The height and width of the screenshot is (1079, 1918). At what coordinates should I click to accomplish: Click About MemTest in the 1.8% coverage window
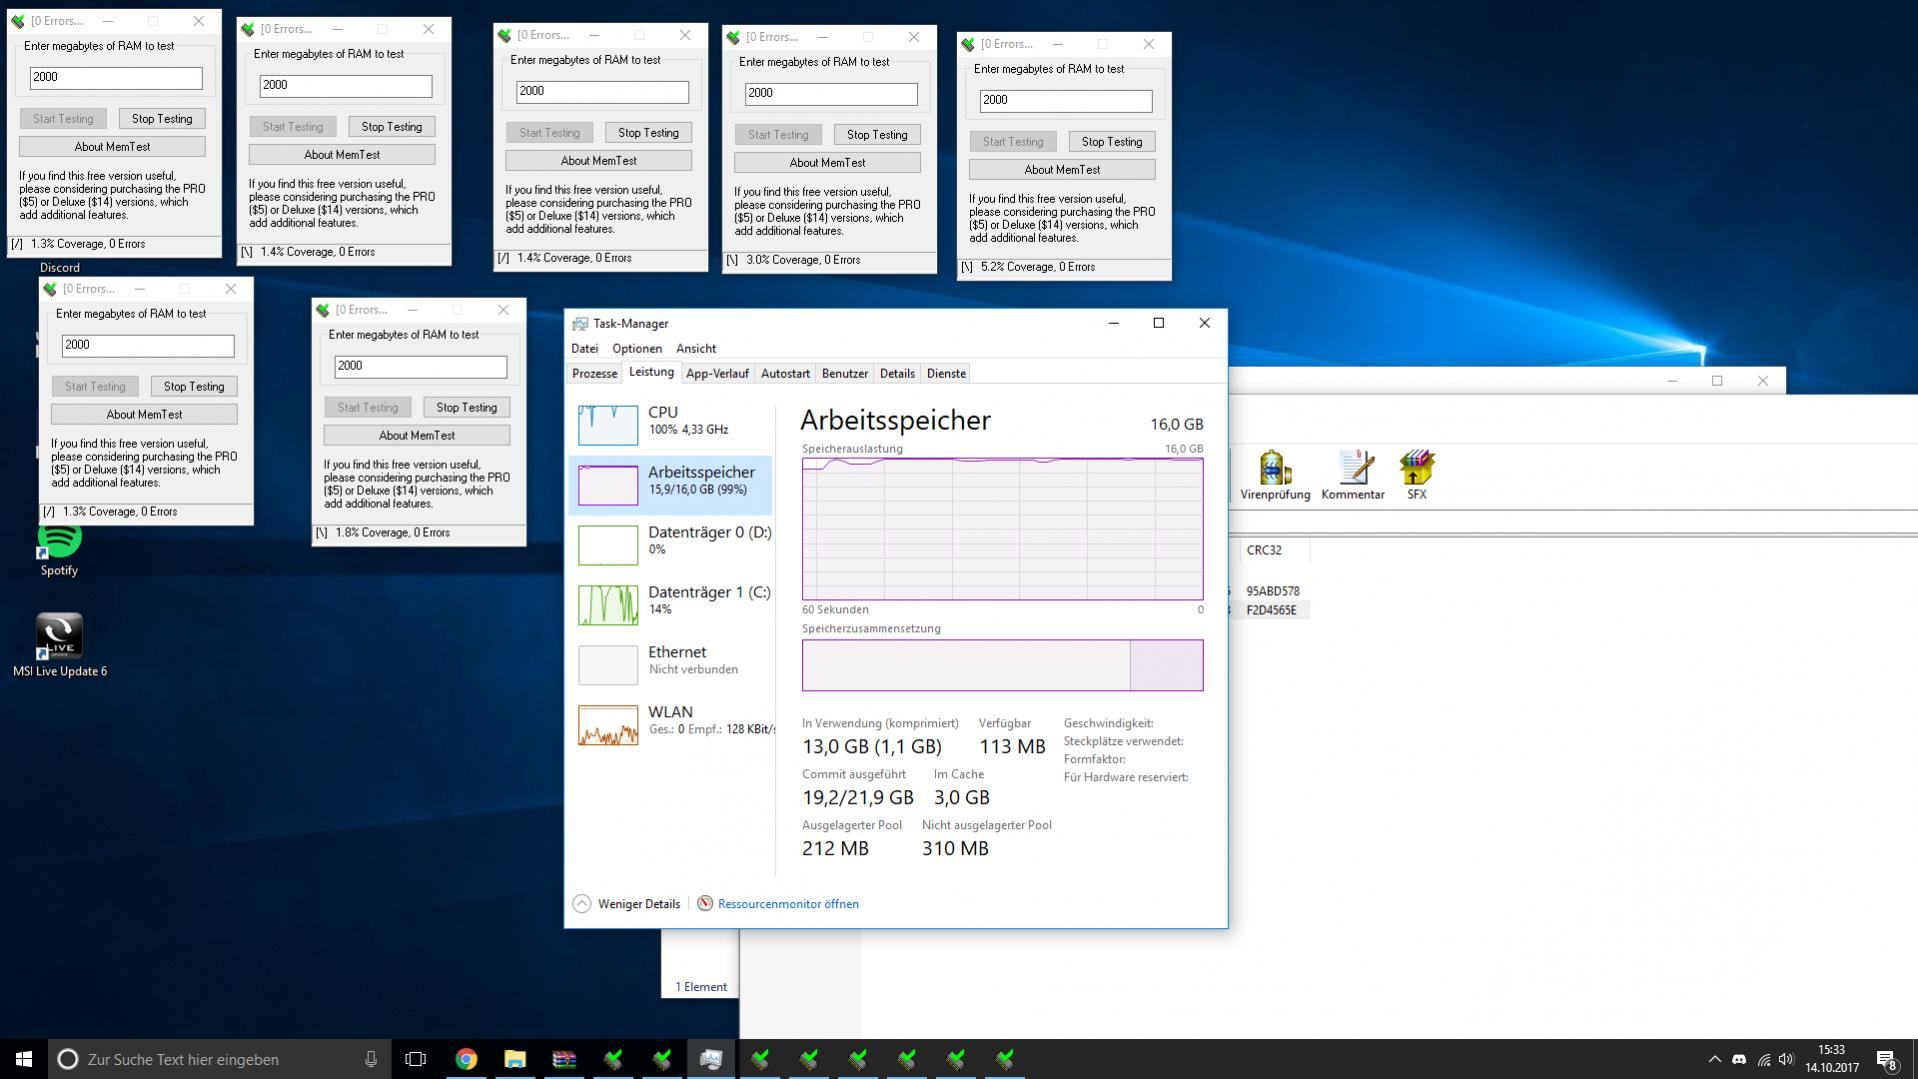coord(416,436)
